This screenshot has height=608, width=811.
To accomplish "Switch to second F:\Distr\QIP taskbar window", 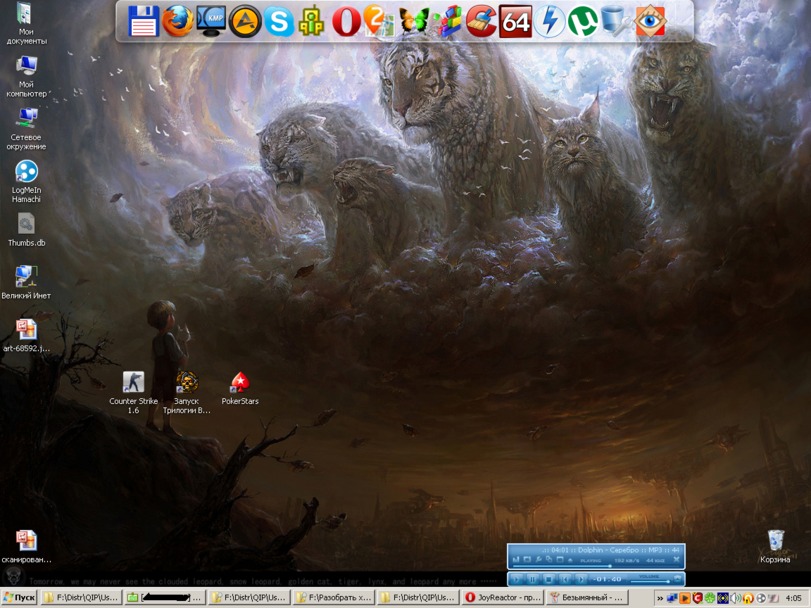I will pyautogui.click(x=250, y=598).
